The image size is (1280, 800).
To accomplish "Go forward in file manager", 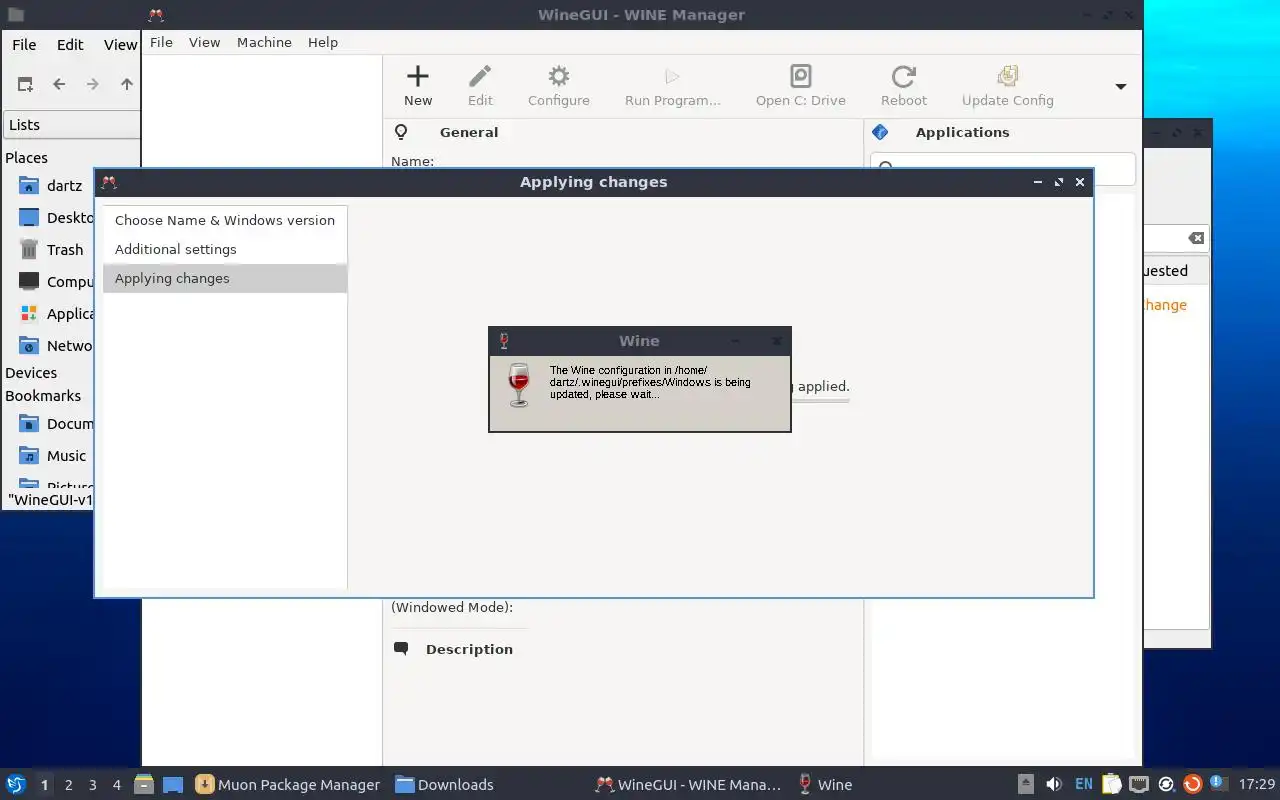I will [93, 84].
